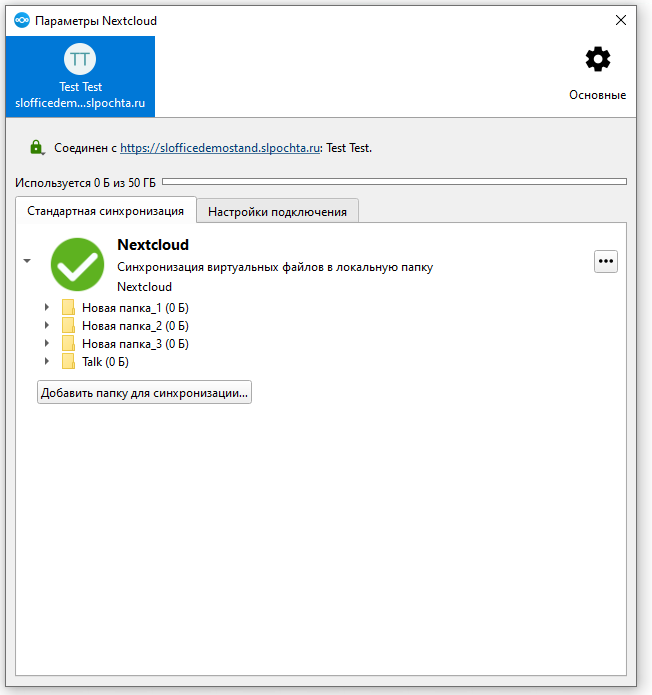This screenshot has width=652, height=695.
Task: Select the Новая папка_3 folder item
Action: pos(135,343)
